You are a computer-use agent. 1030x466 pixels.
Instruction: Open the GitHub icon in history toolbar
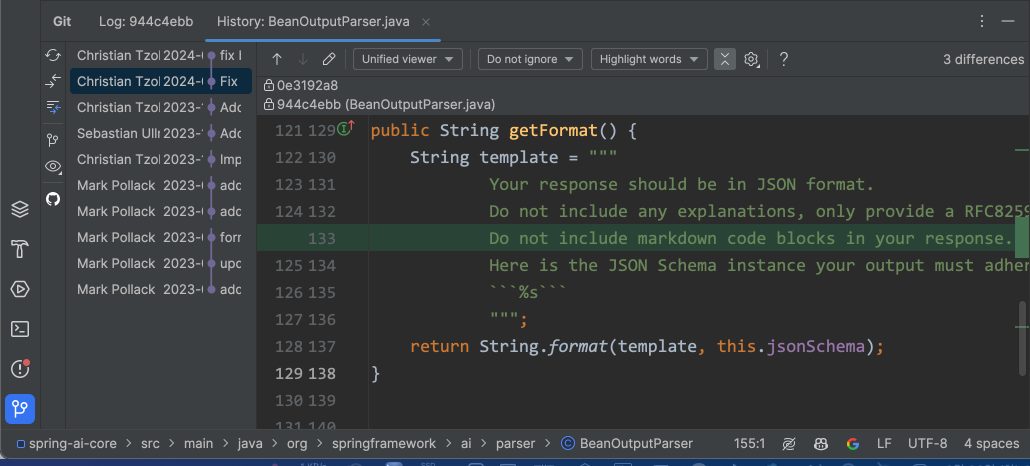click(53, 198)
